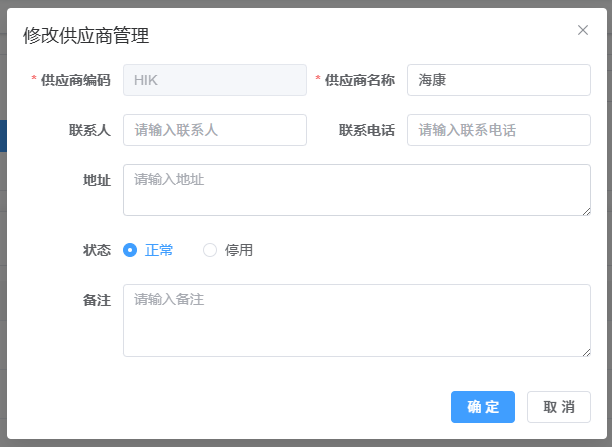The image size is (612, 447).
Task: Focus the 供应商名称 field containing 海康
Action: click(x=498, y=80)
